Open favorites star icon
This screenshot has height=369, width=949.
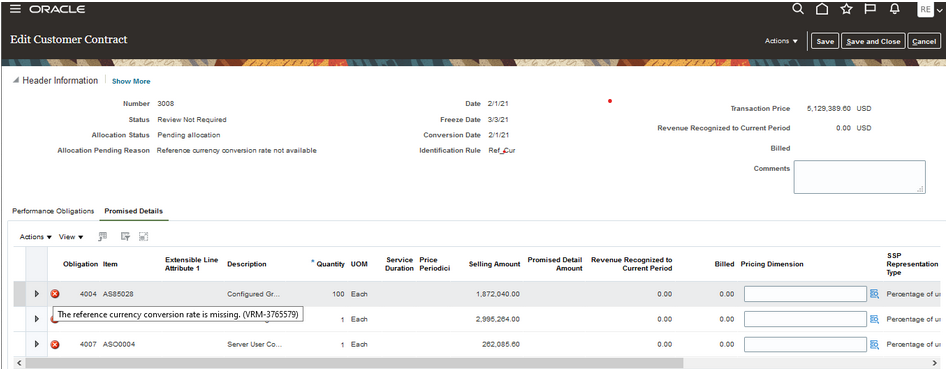point(846,8)
